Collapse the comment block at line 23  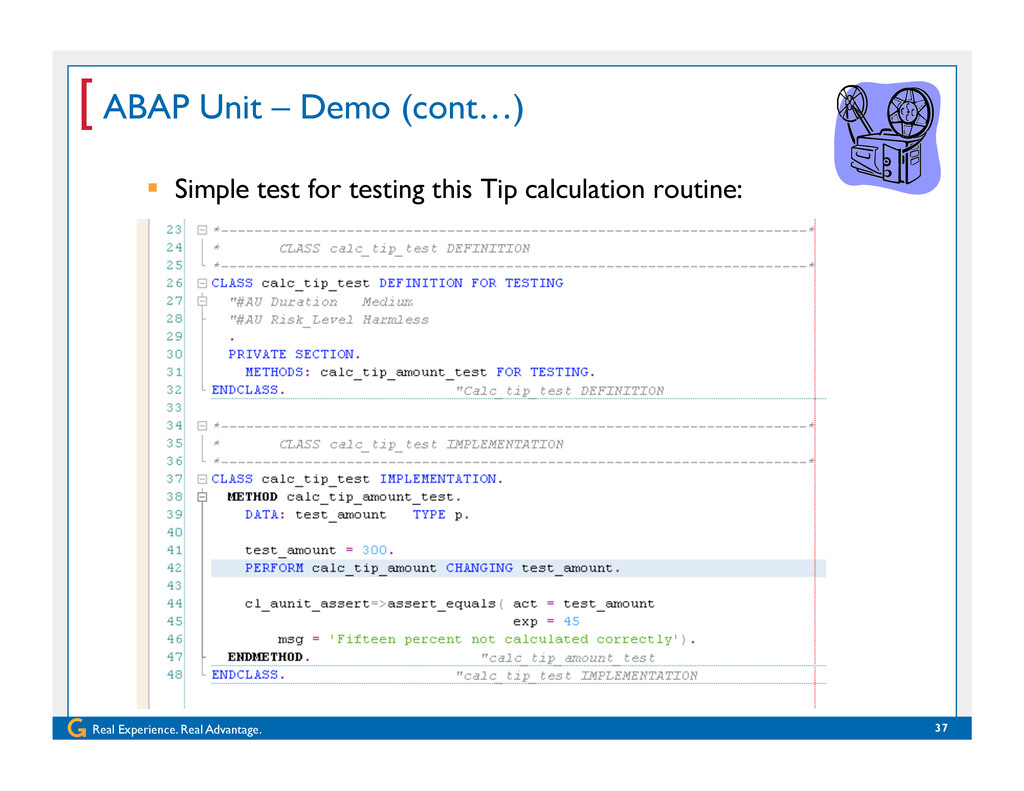[x=202, y=230]
